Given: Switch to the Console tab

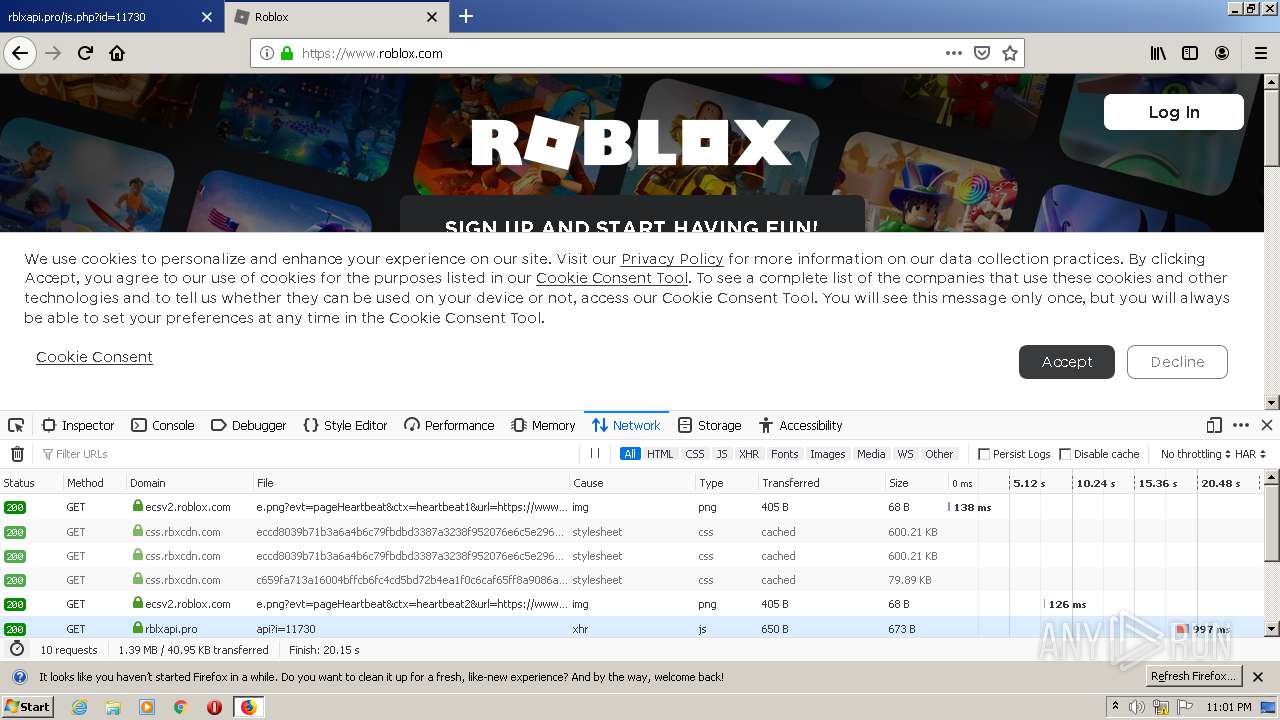Looking at the screenshot, I should [x=163, y=425].
